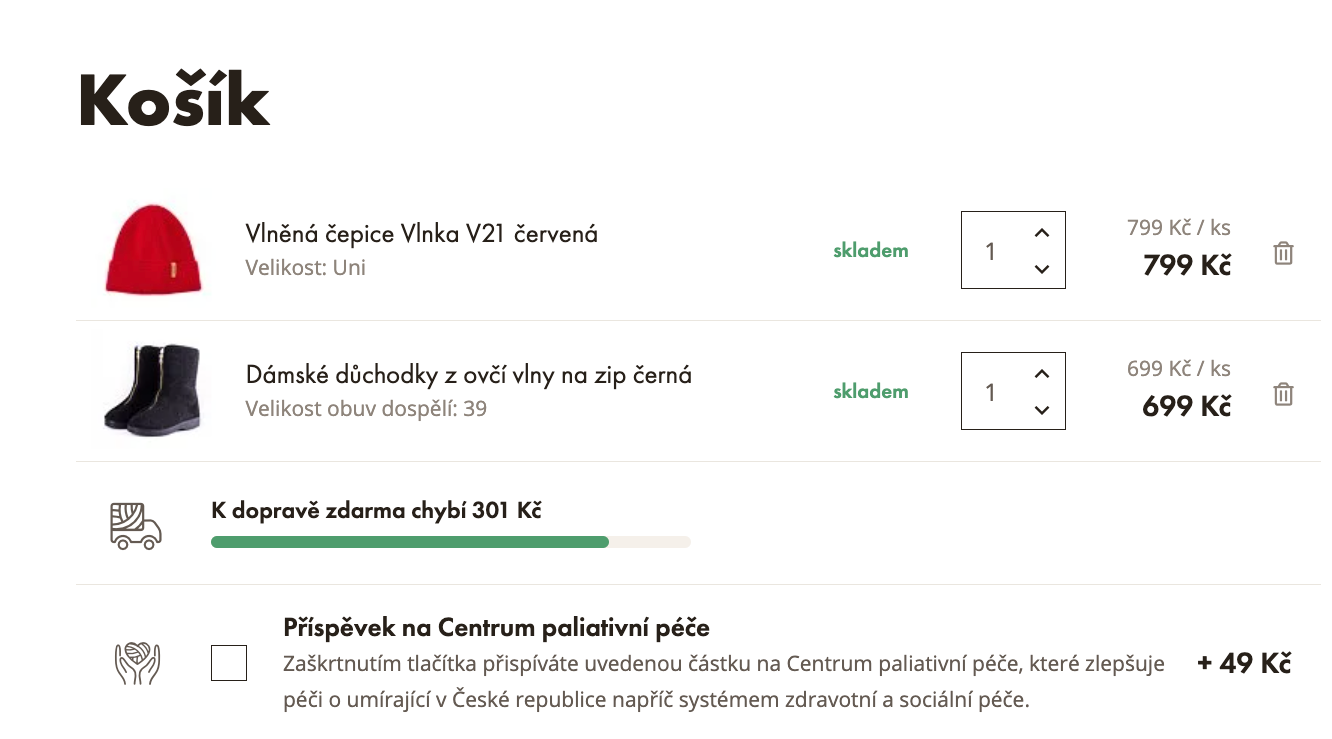Decrease quantity of black slippers

[1042, 409]
